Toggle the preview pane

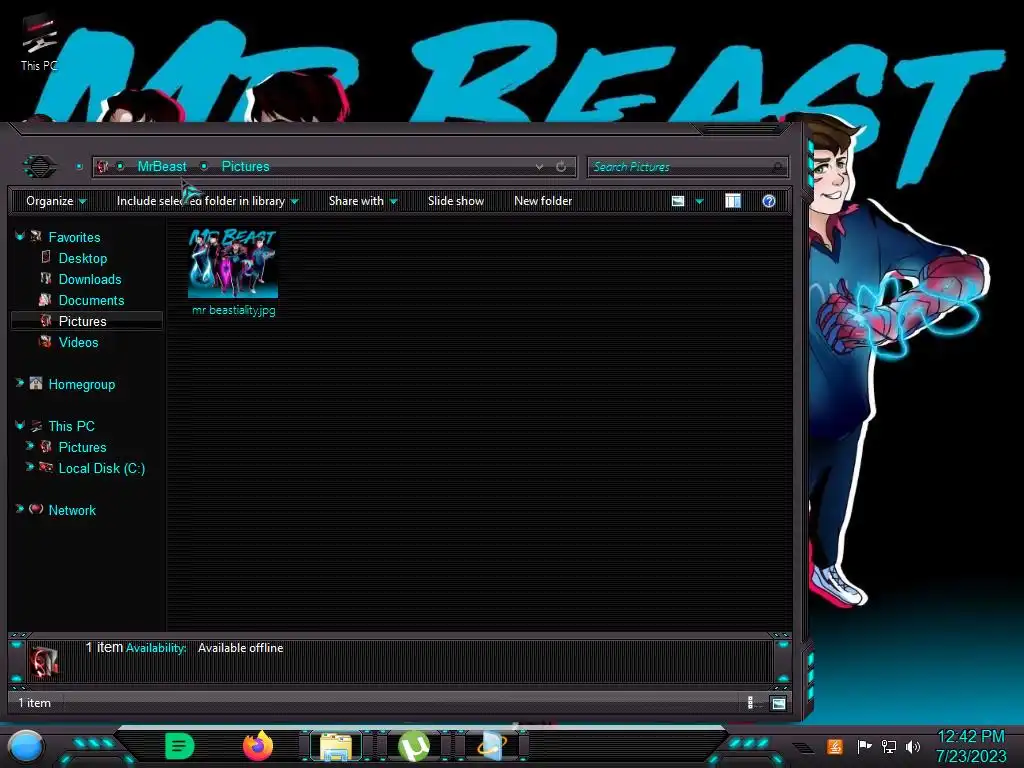click(x=733, y=201)
